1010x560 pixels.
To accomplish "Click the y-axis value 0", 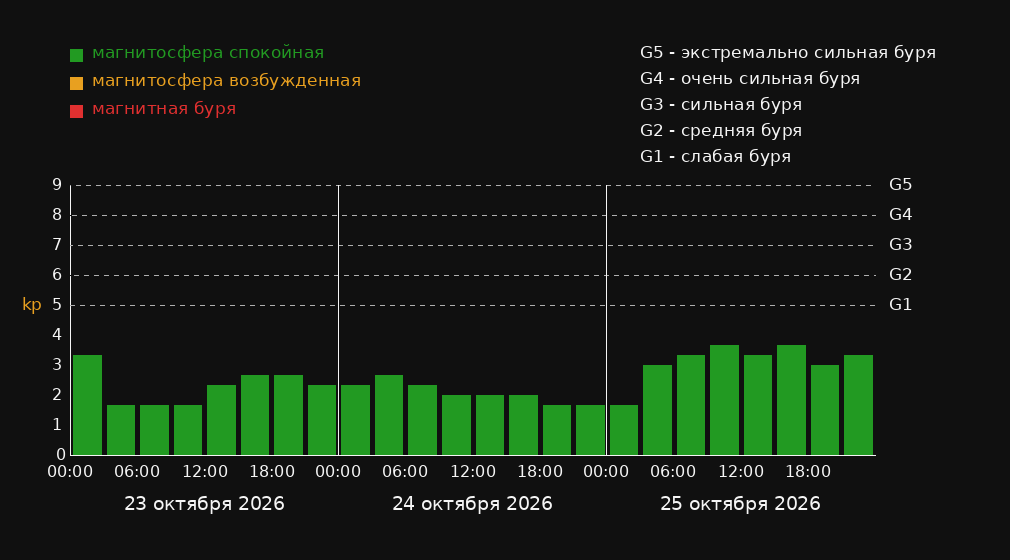I will pos(61,455).
